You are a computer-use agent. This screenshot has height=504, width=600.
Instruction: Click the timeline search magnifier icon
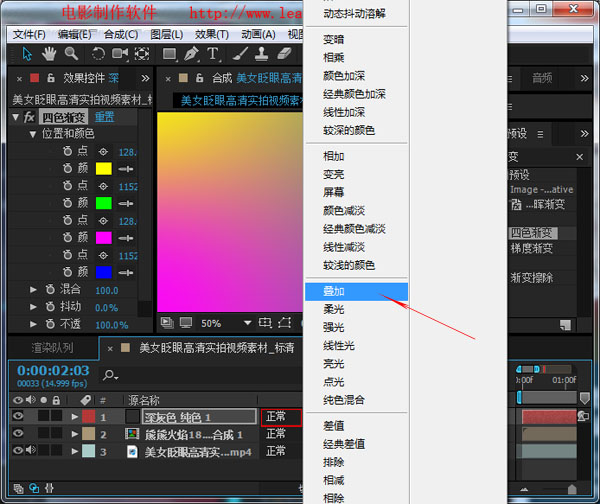(x=109, y=375)
